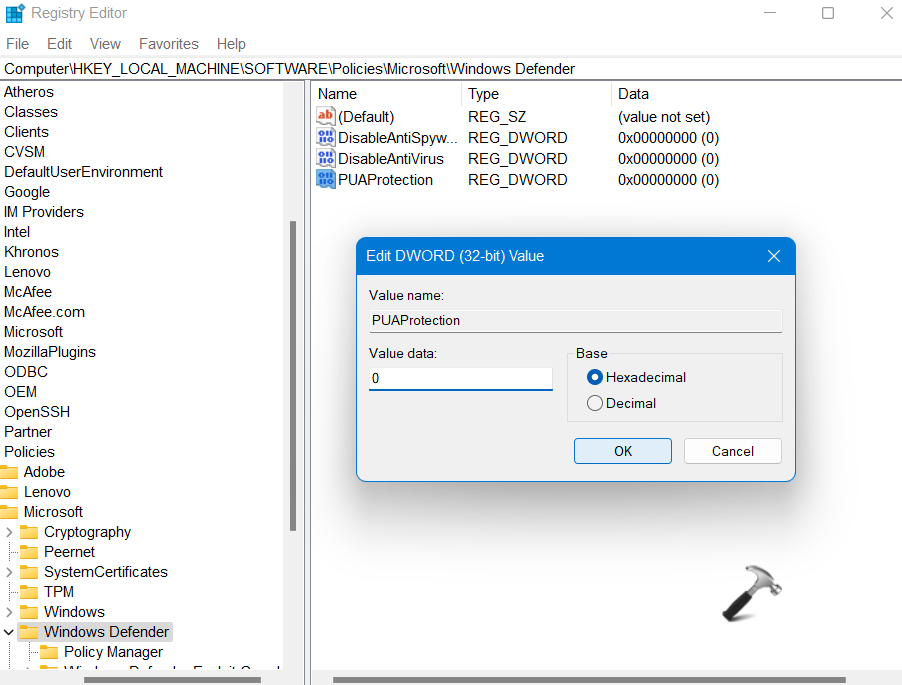Select the MozillaPlugins key
This screenshot has width=902, height=685.
click(49, 352)
